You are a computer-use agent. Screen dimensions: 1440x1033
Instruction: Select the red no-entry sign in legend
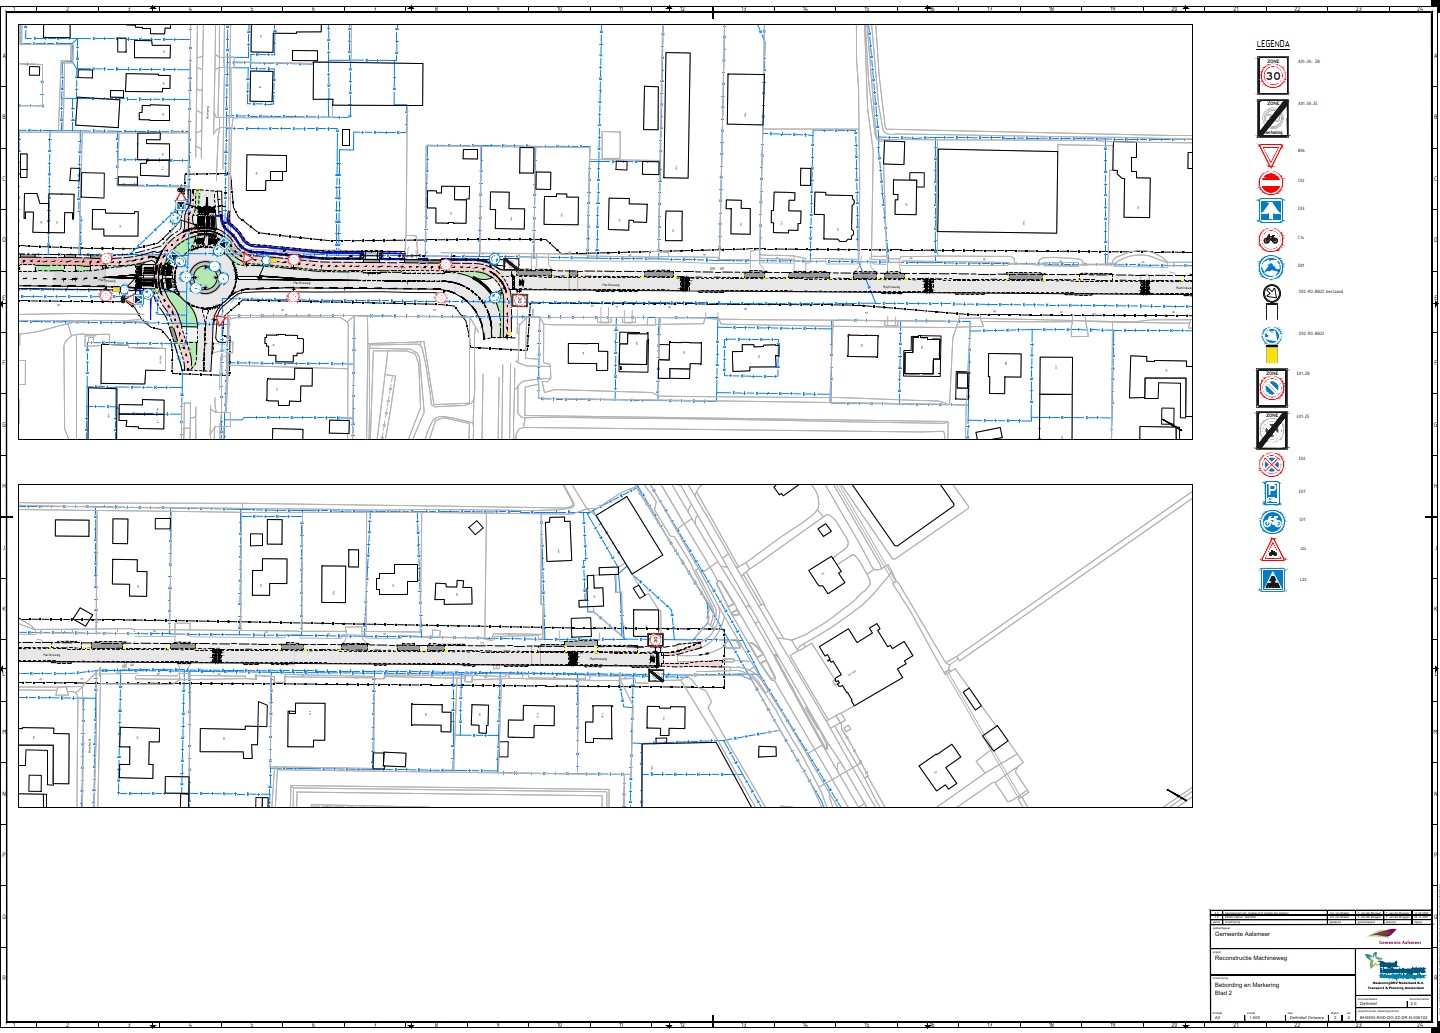1270,183
